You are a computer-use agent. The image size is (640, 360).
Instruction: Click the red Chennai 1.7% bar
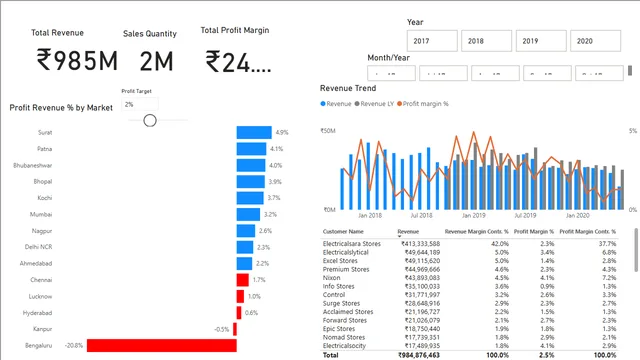coord(242,280)
